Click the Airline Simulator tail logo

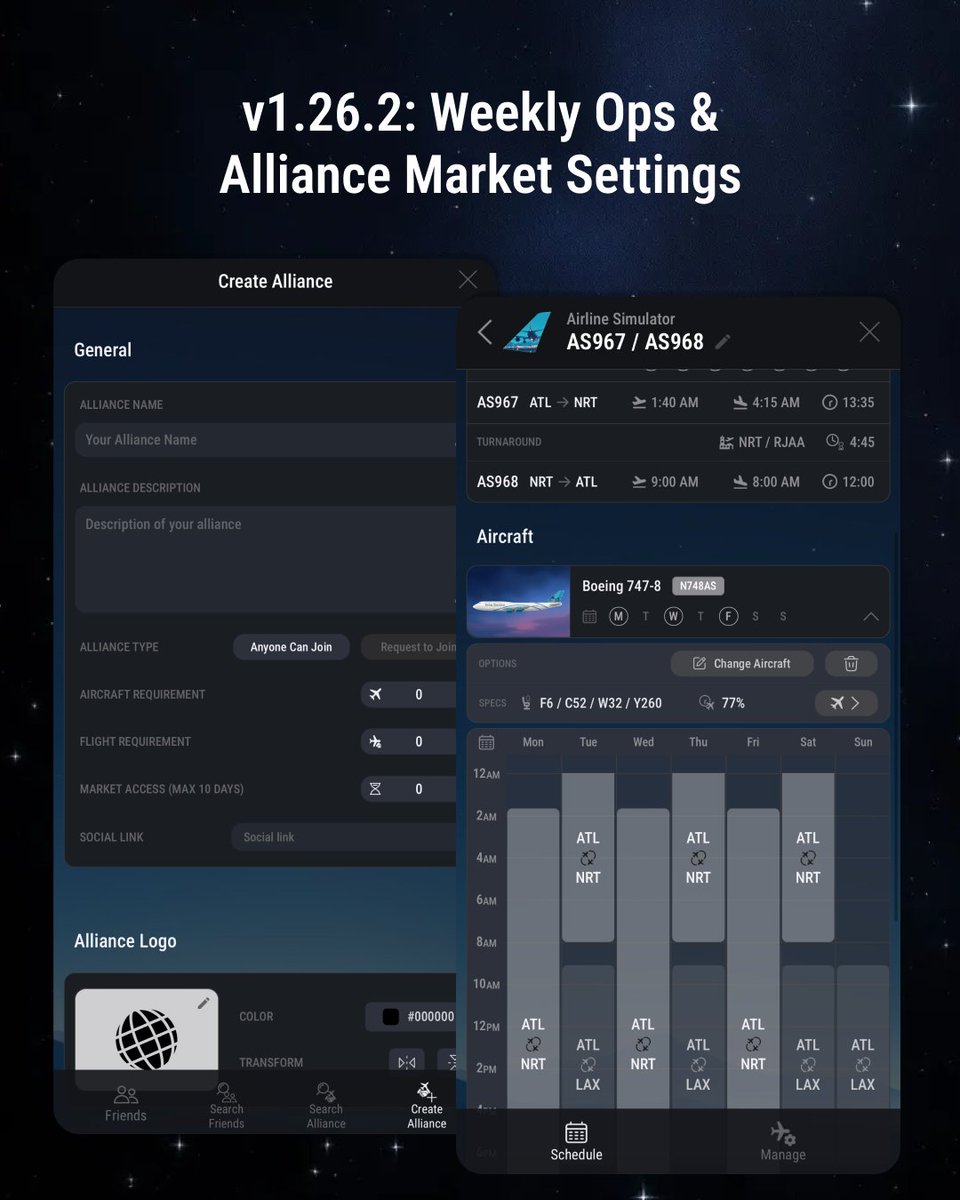point(527,331)
